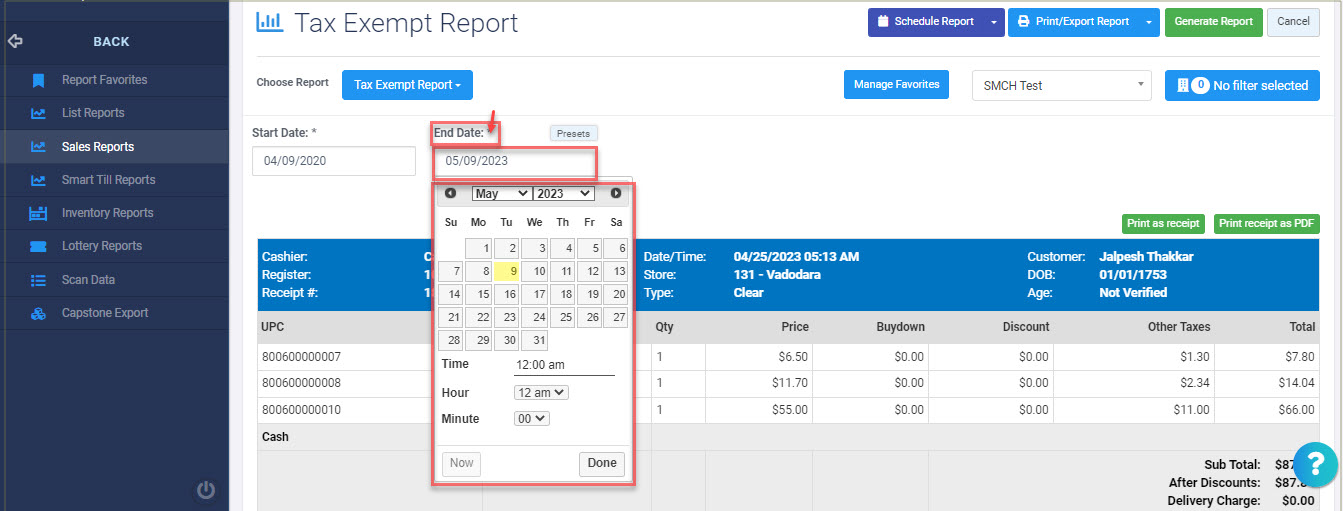Viewport: 1343px width, 511px height.
Task: Go to previous month in calendar
Action: point(451,193)
